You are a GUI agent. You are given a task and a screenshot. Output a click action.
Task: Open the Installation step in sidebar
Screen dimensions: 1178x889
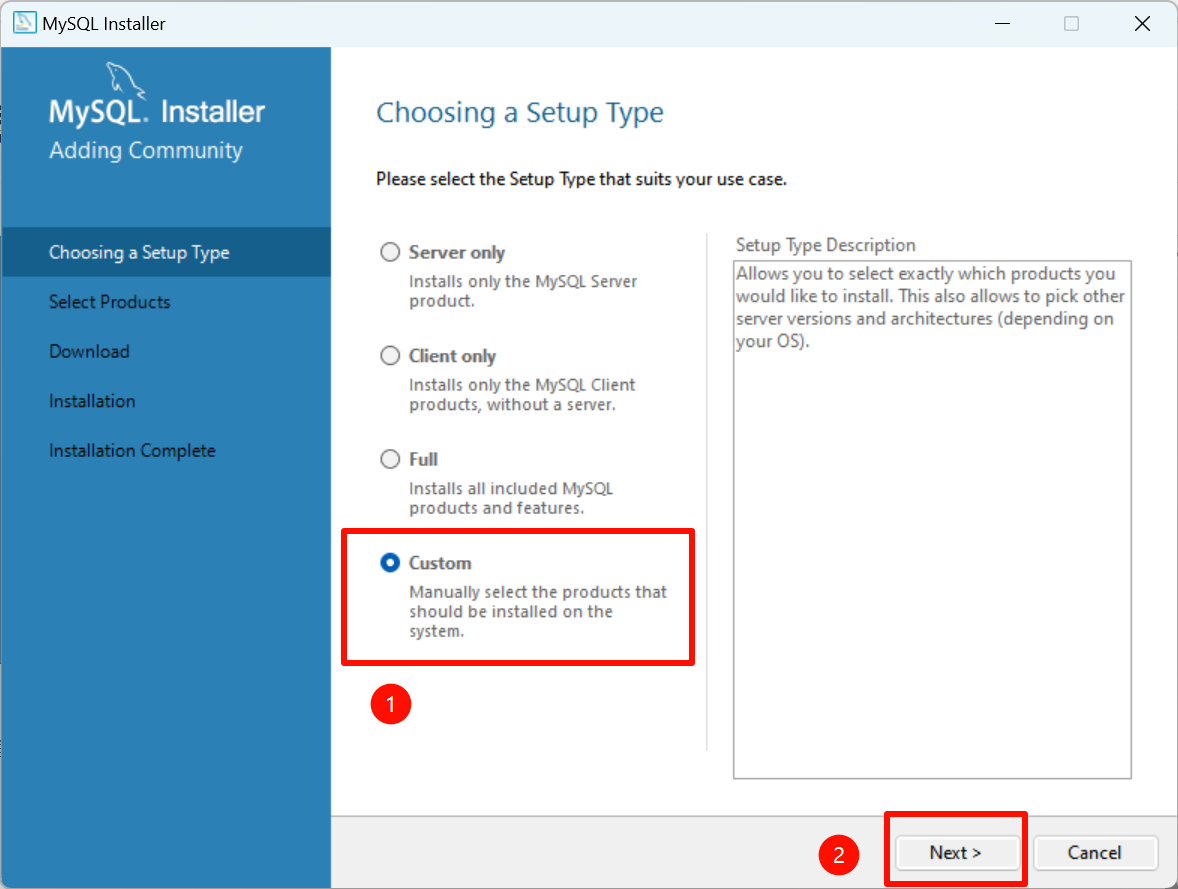tap(92, 401)
